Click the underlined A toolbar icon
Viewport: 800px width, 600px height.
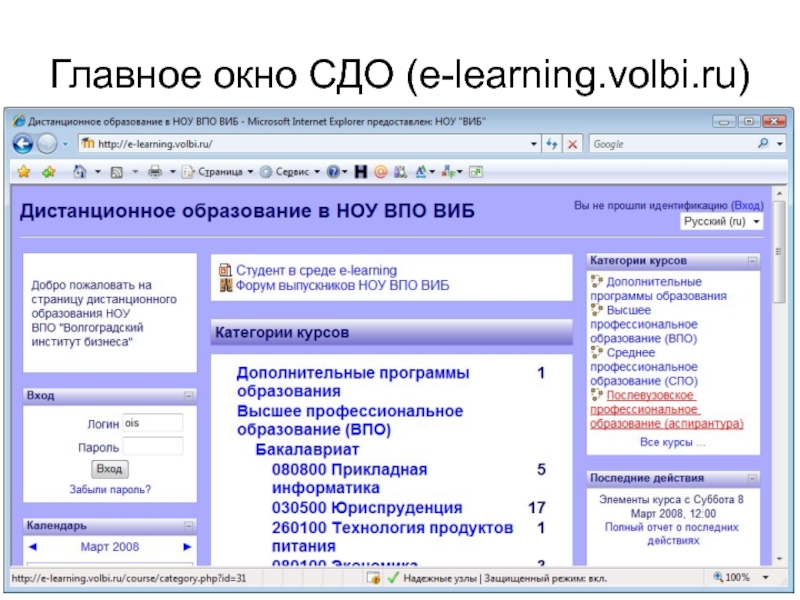(x=421, y=172)
